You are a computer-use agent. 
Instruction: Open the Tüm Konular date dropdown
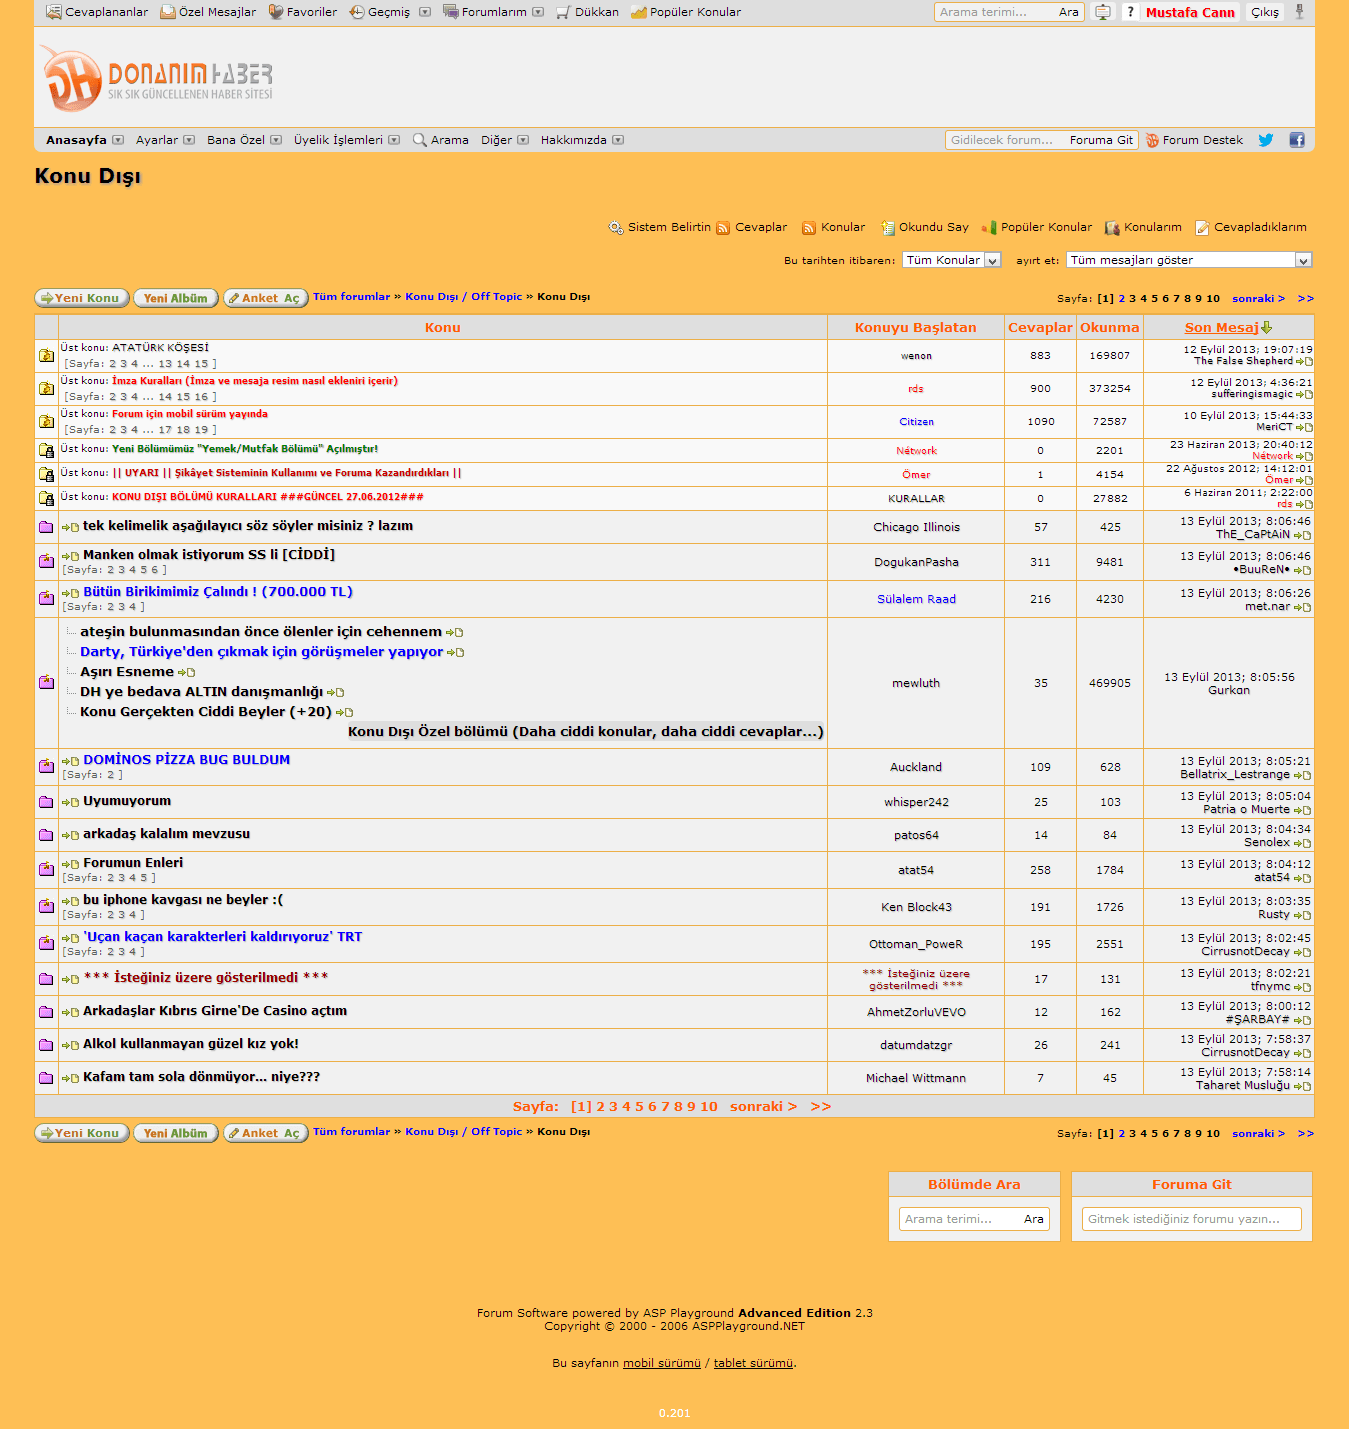click(951, 260)
